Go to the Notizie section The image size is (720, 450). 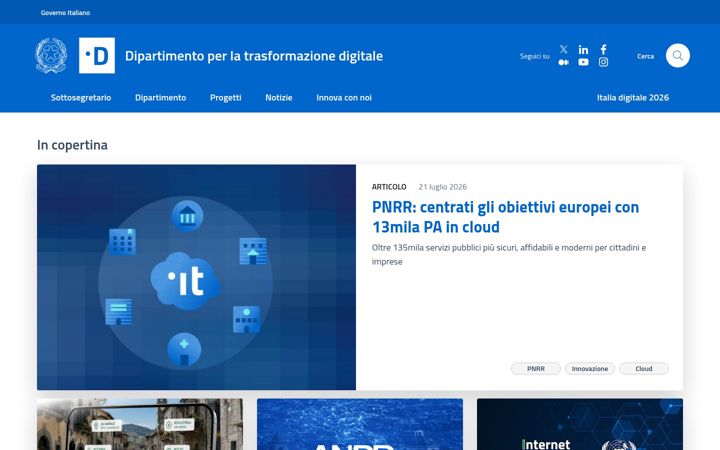point(279,97)
